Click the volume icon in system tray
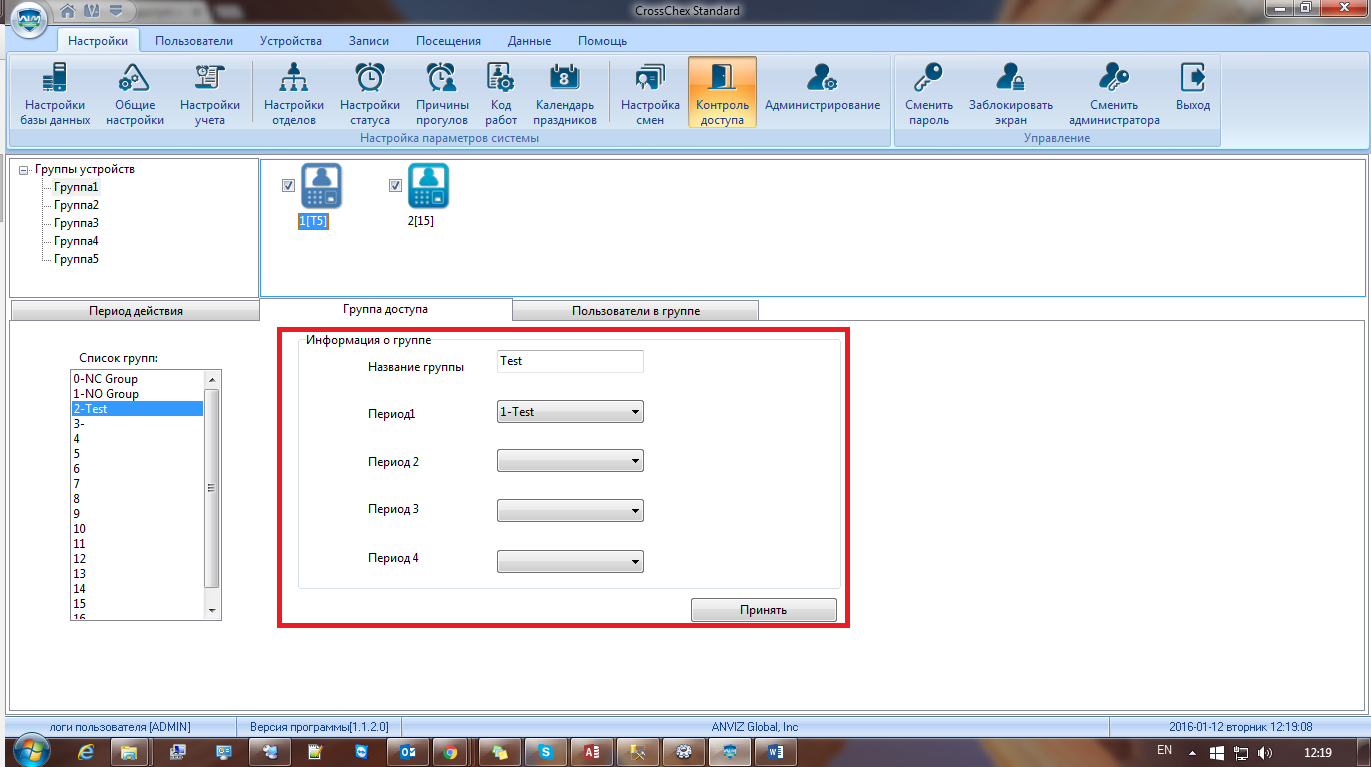Screen dimensions: 1371x767 click(x=1264, y=752)
